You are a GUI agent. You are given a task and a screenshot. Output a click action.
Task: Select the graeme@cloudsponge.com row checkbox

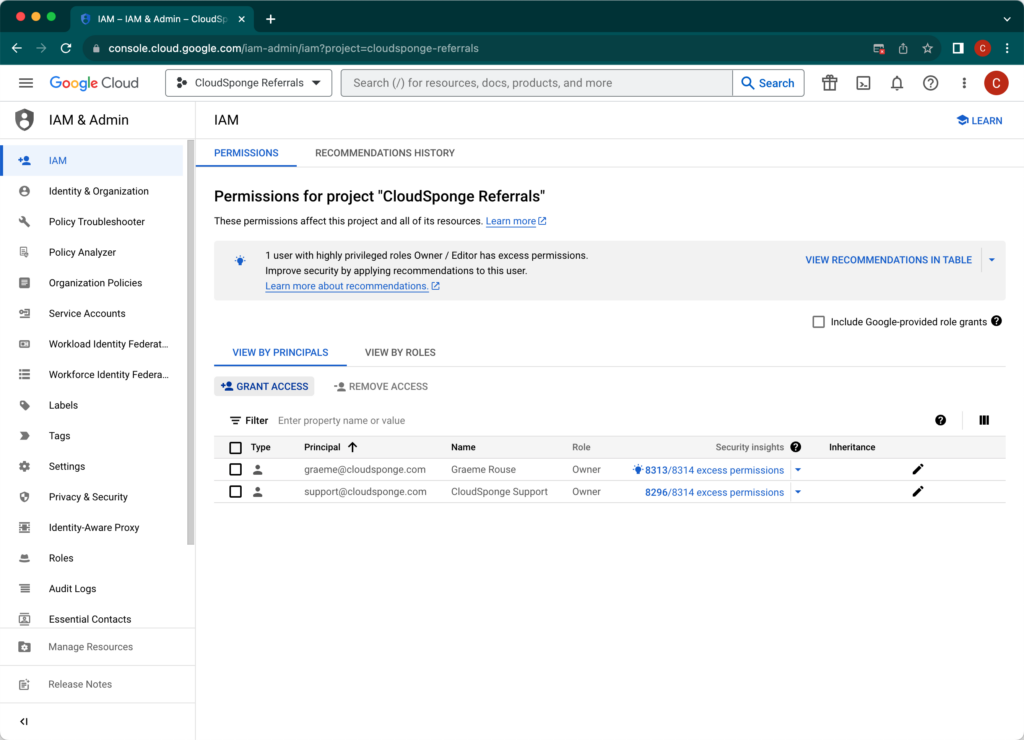pos(236,469)
